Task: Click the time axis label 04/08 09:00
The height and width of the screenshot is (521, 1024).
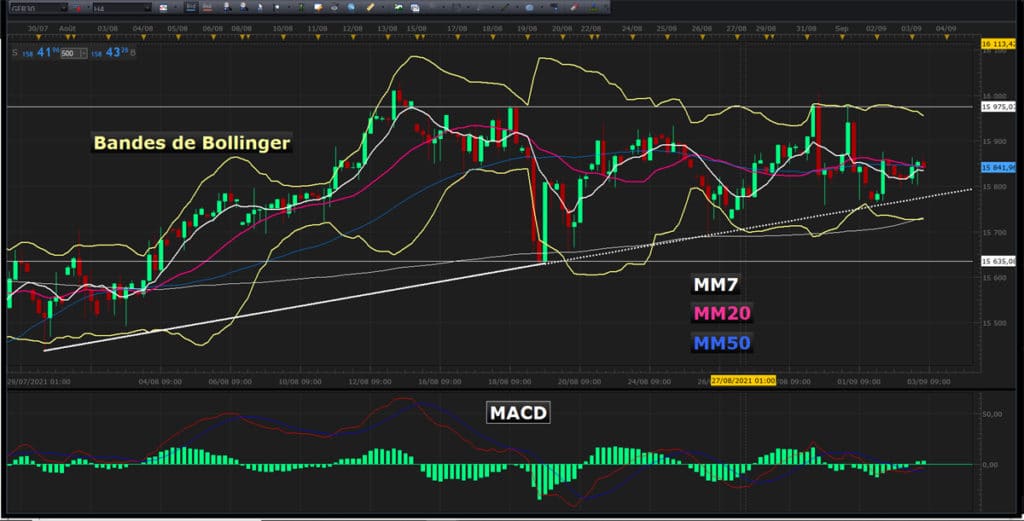Action: 160,381
